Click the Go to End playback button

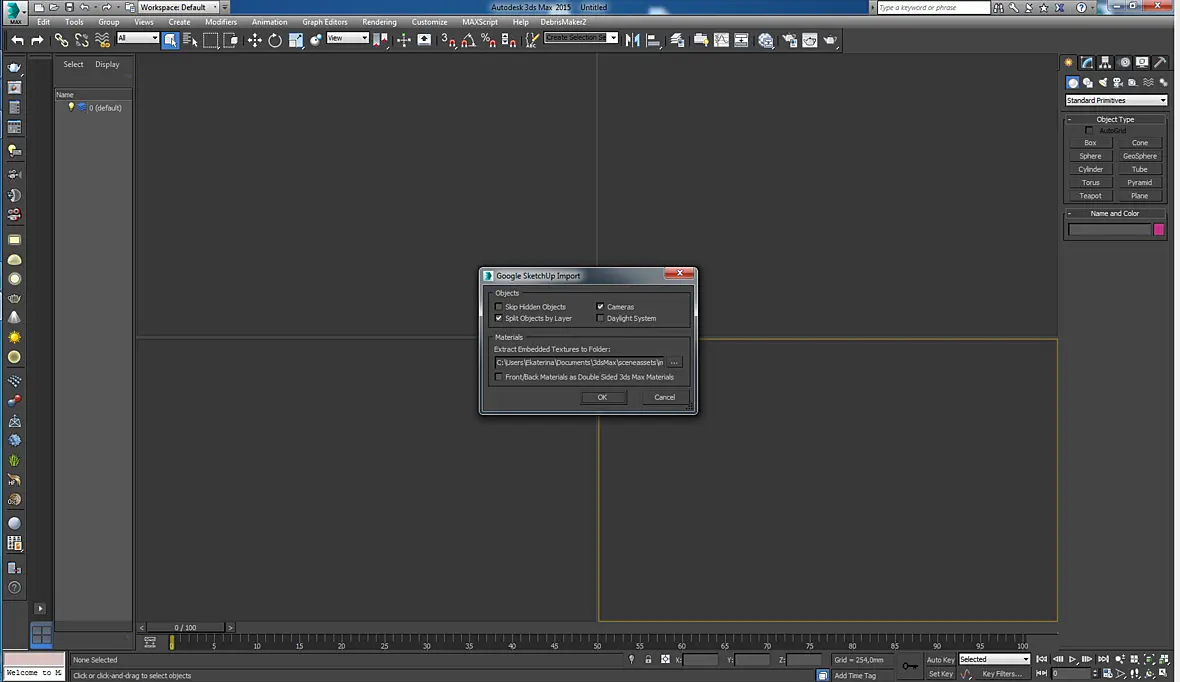point(1103,659)
